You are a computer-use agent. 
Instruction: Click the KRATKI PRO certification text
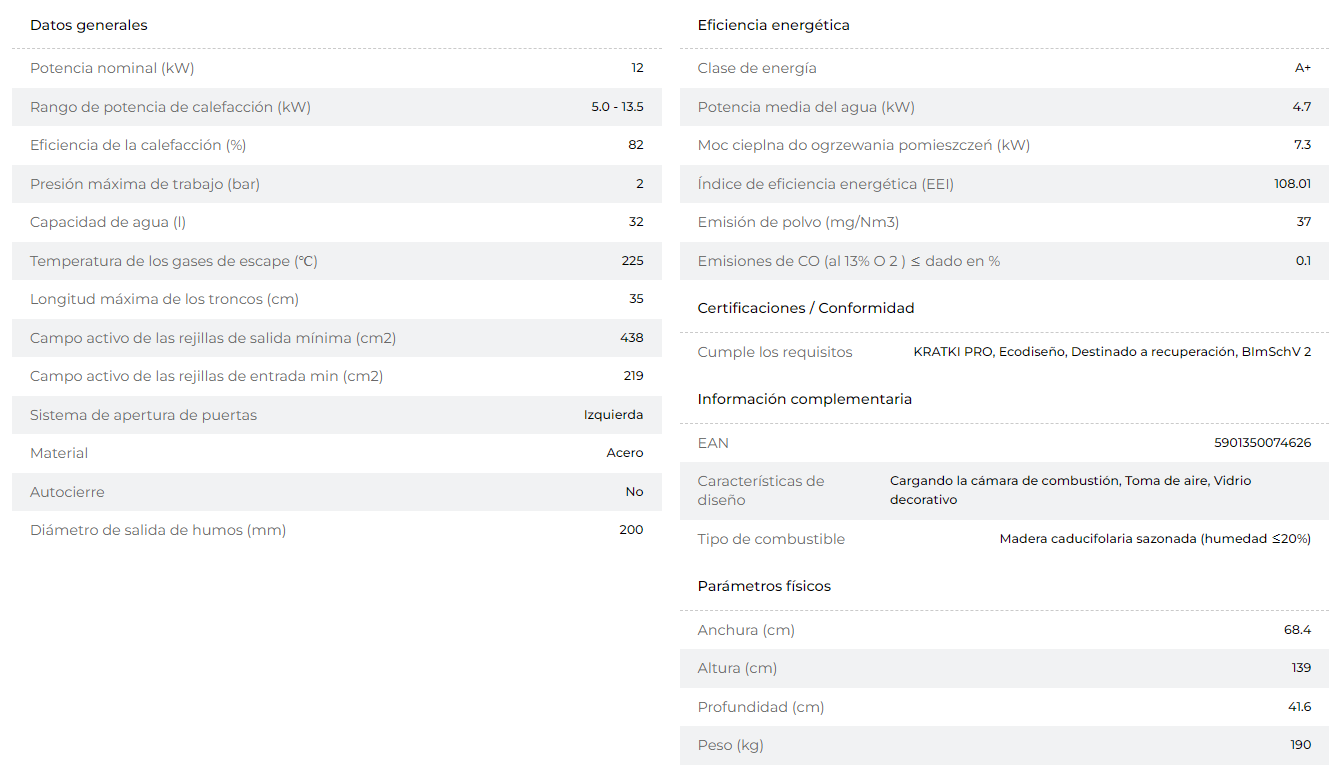tap(954, 352)
